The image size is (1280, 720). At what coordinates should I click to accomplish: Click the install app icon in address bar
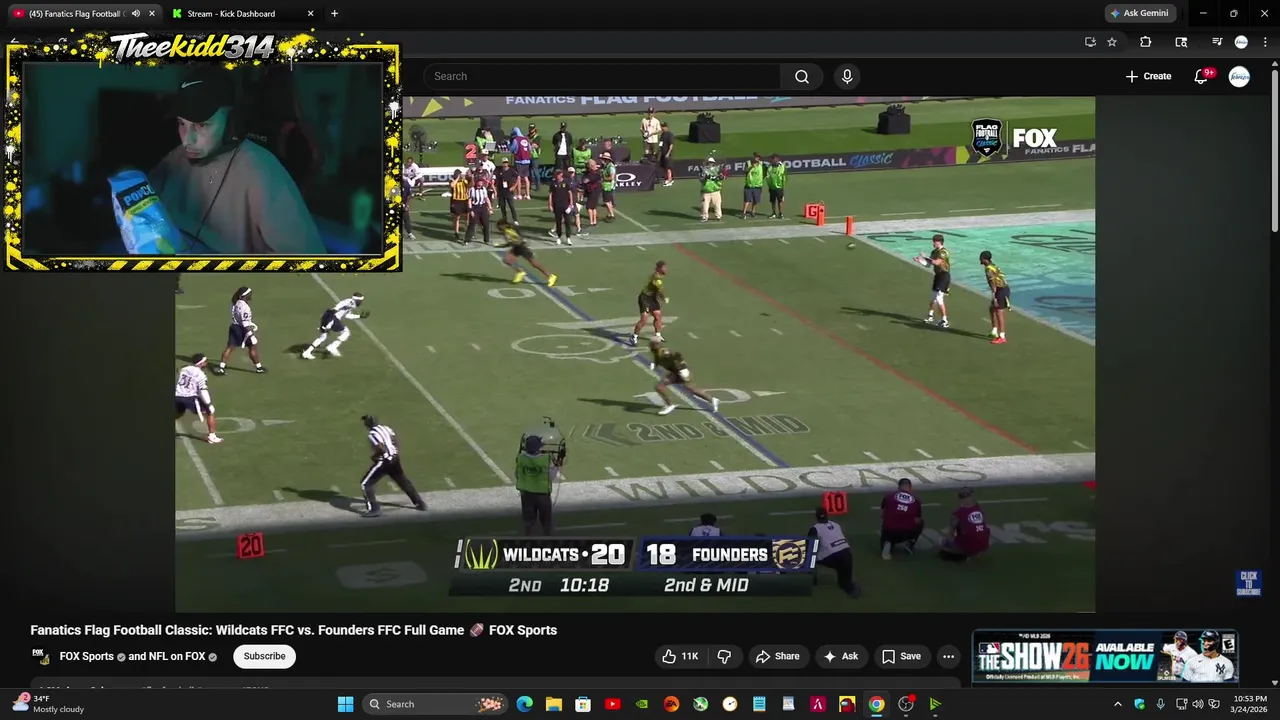[1090, 42]
